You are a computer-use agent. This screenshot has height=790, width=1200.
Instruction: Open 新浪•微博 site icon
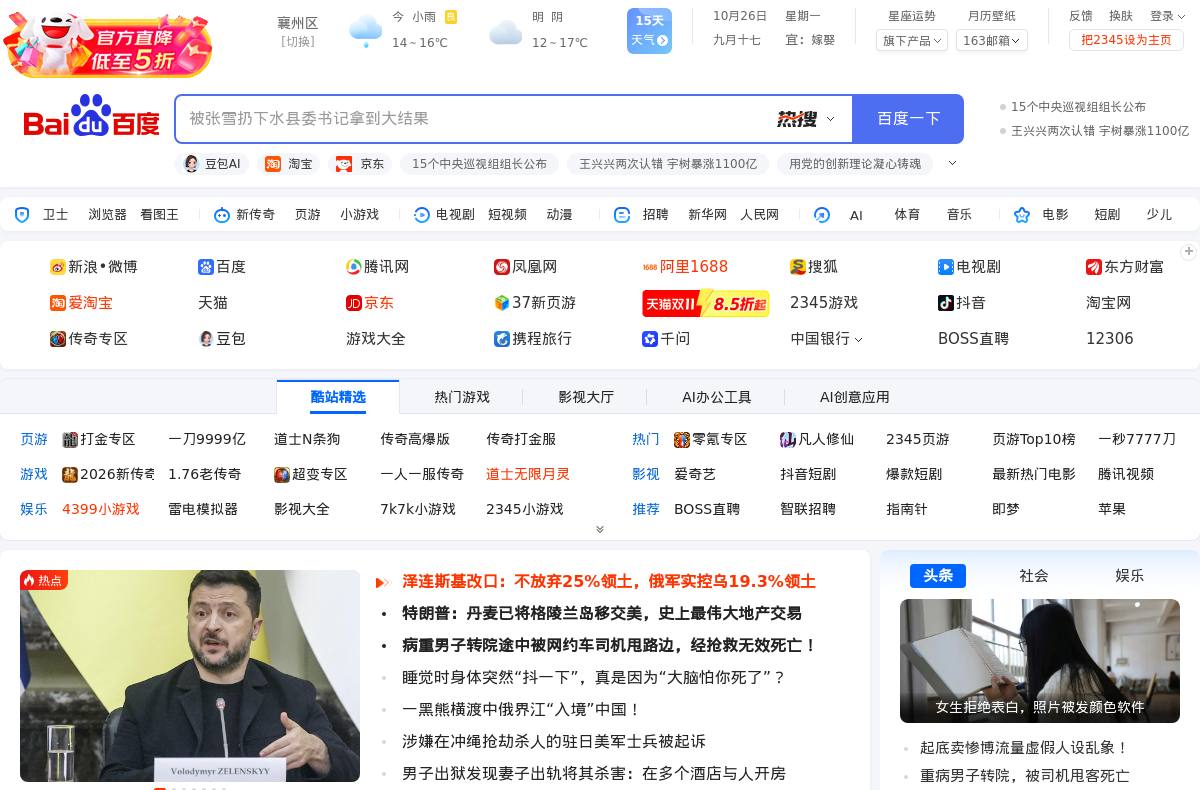pos(58,267)
